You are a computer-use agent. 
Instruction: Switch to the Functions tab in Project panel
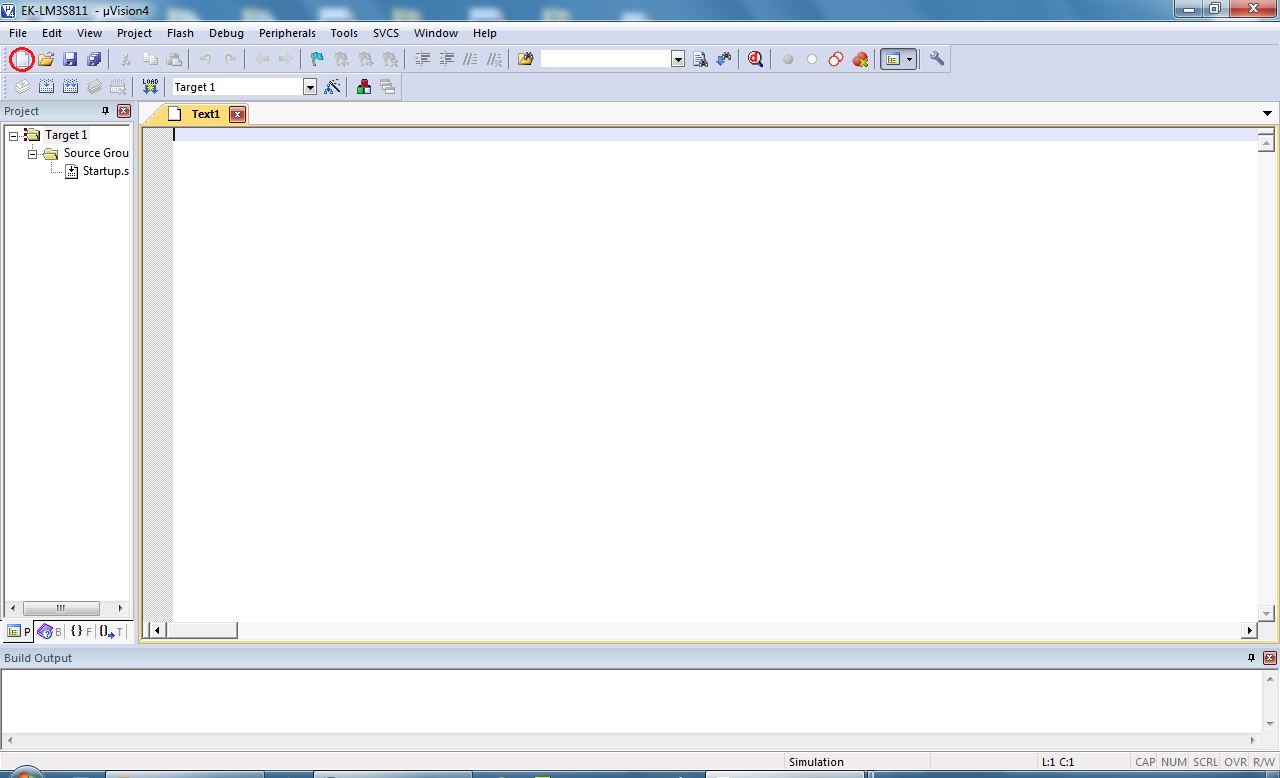point(81,631)
